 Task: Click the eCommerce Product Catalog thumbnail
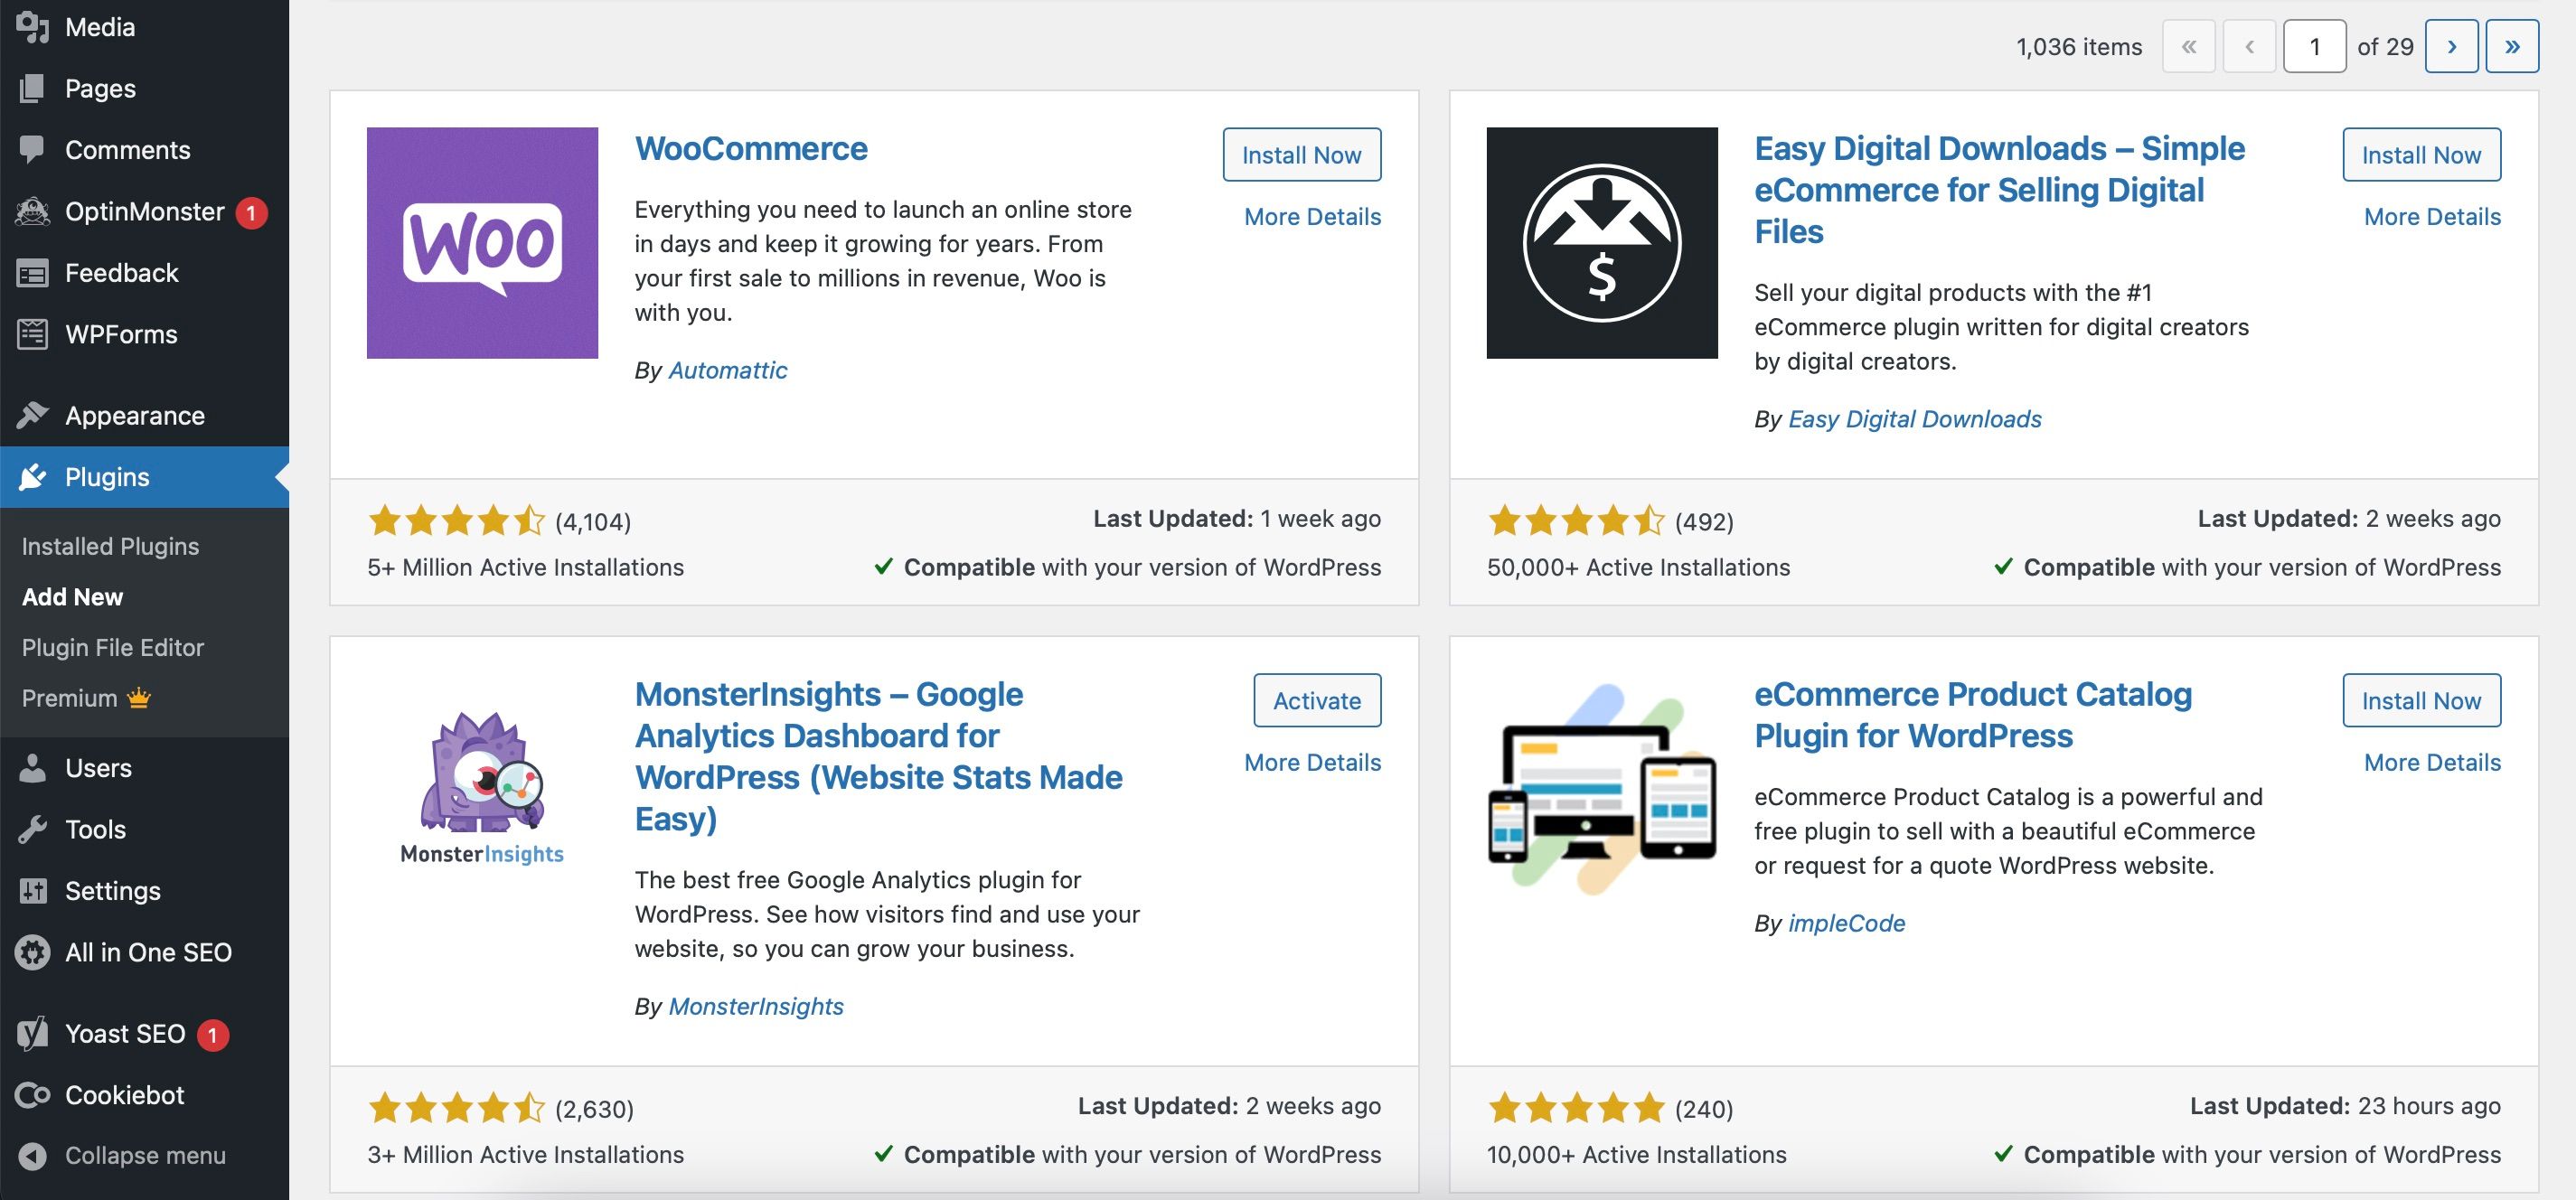(x=1602, y=789)
